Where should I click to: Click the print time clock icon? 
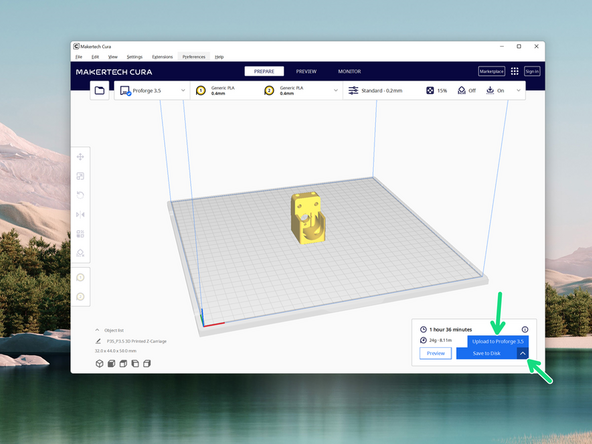coord(423,330)
